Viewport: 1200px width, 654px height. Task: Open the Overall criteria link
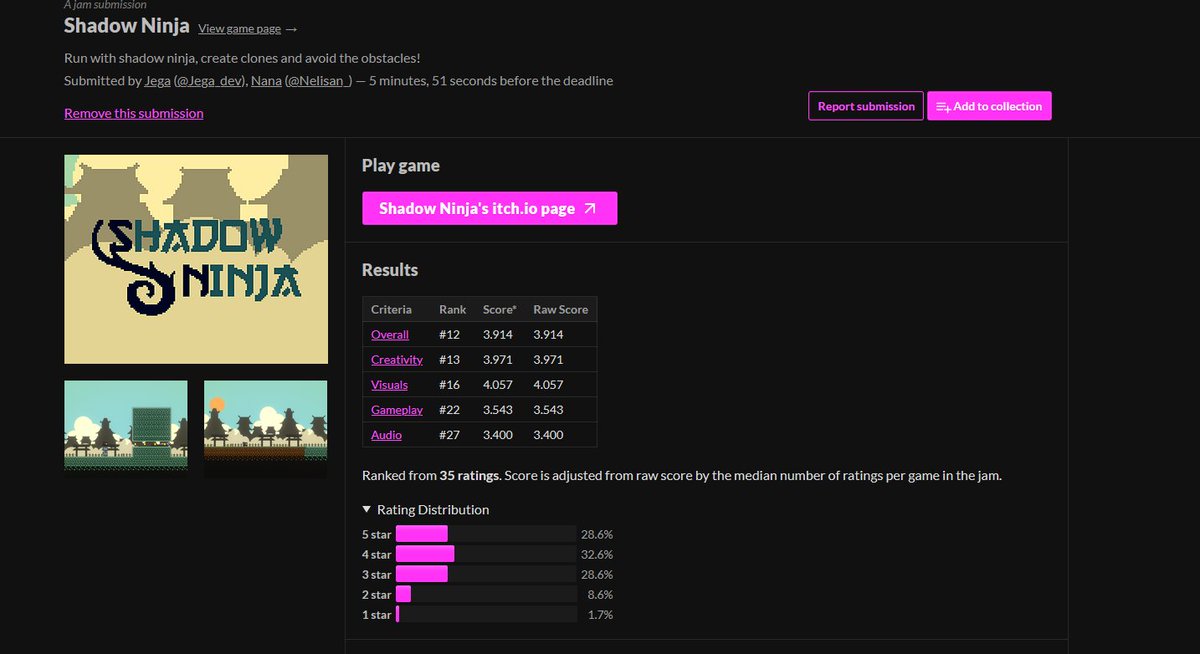pos(390,335)
